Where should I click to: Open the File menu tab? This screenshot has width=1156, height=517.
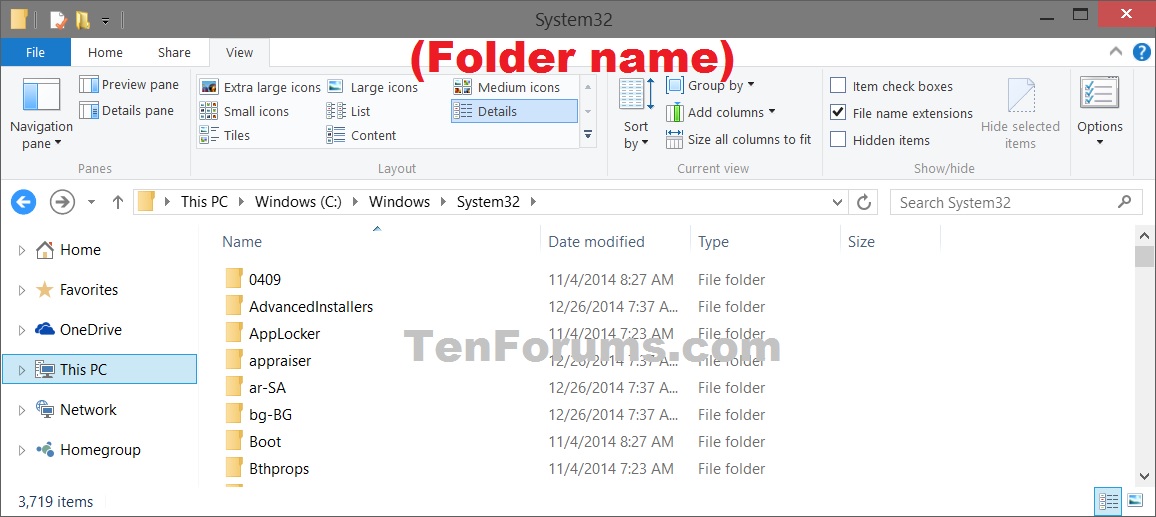point(35,52)
